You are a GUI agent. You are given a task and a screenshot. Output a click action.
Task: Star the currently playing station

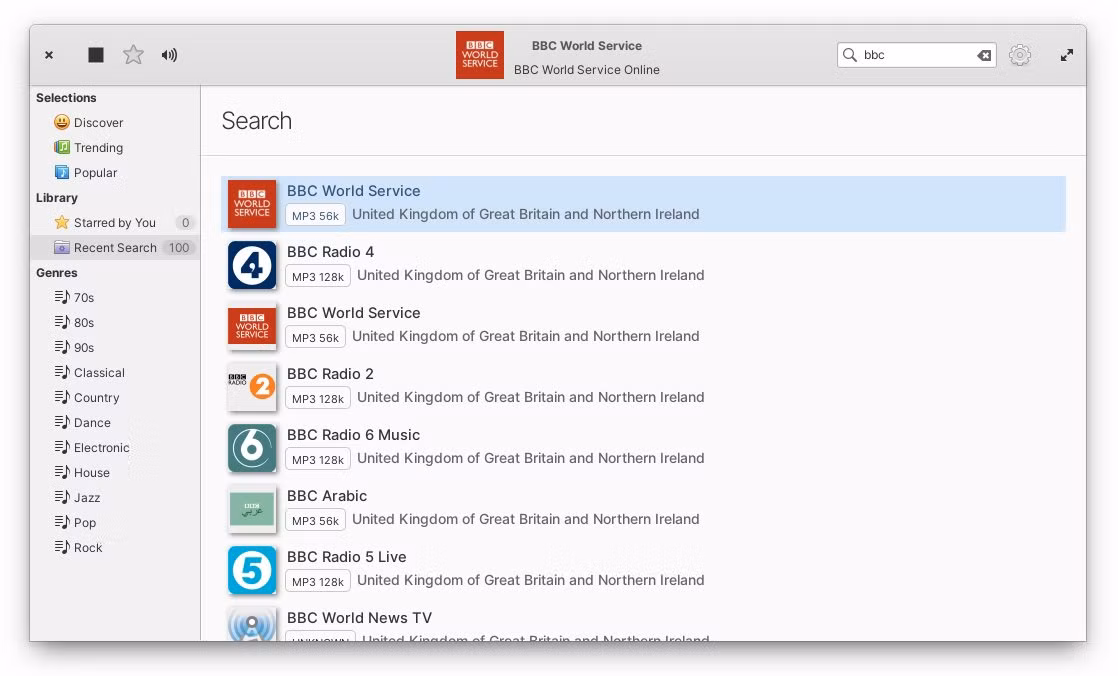pyautogui.click(x=133, y=55)
